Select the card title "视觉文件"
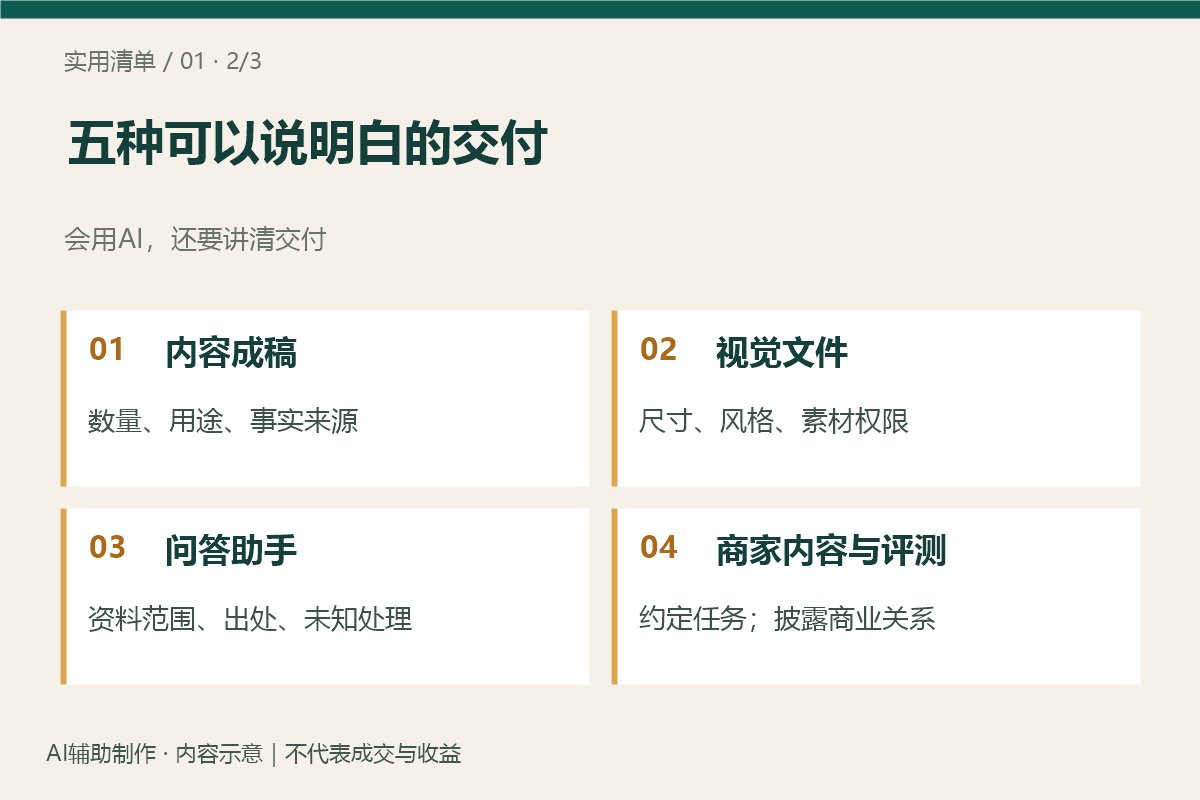 [x=782, y=354]
